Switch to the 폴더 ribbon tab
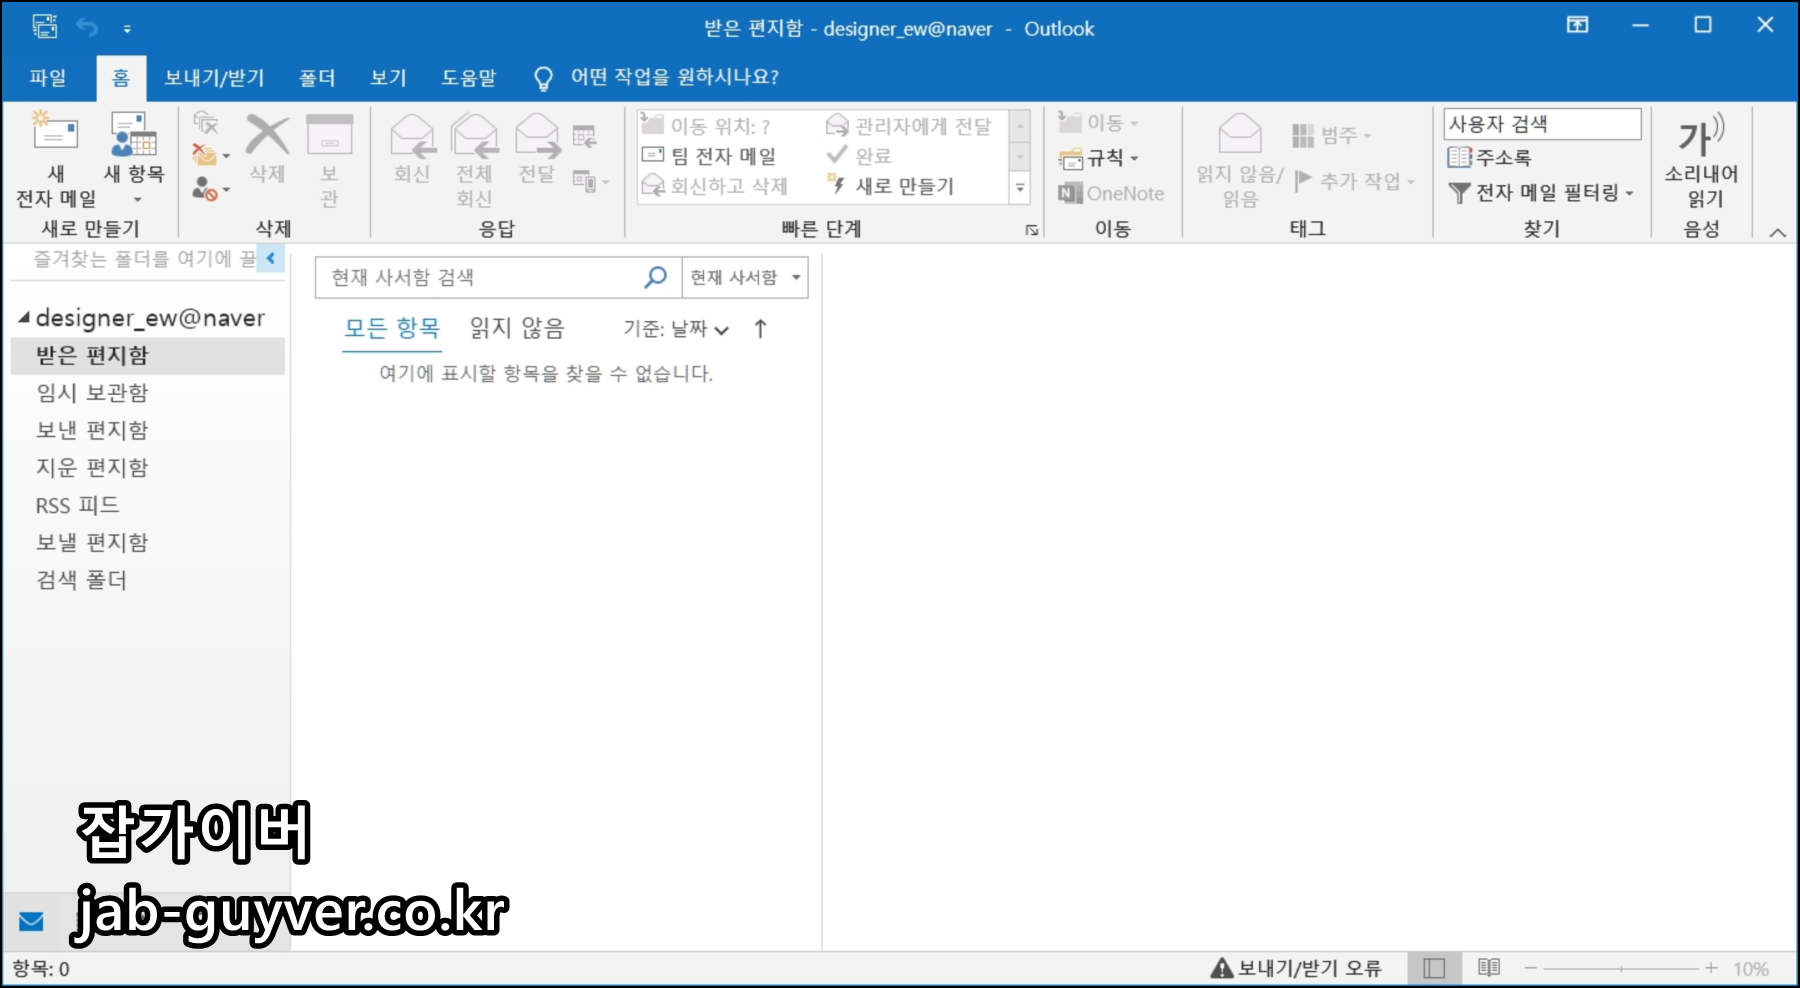 (317, 77)
